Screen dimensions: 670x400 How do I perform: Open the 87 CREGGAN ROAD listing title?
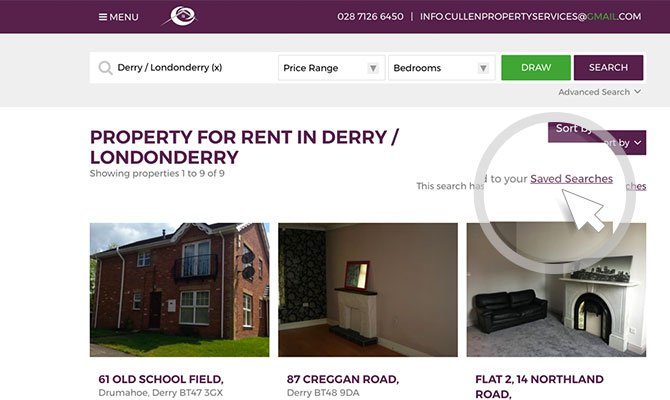pos(343,379)
